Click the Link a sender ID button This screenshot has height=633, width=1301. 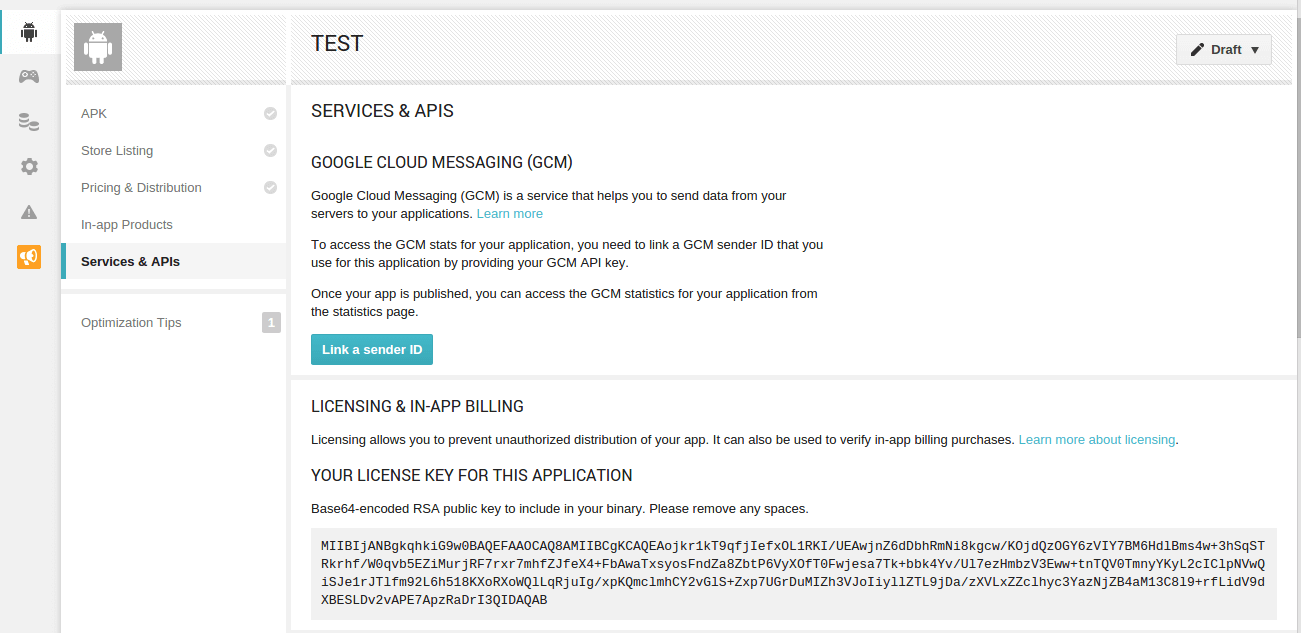tap(372, 350)
